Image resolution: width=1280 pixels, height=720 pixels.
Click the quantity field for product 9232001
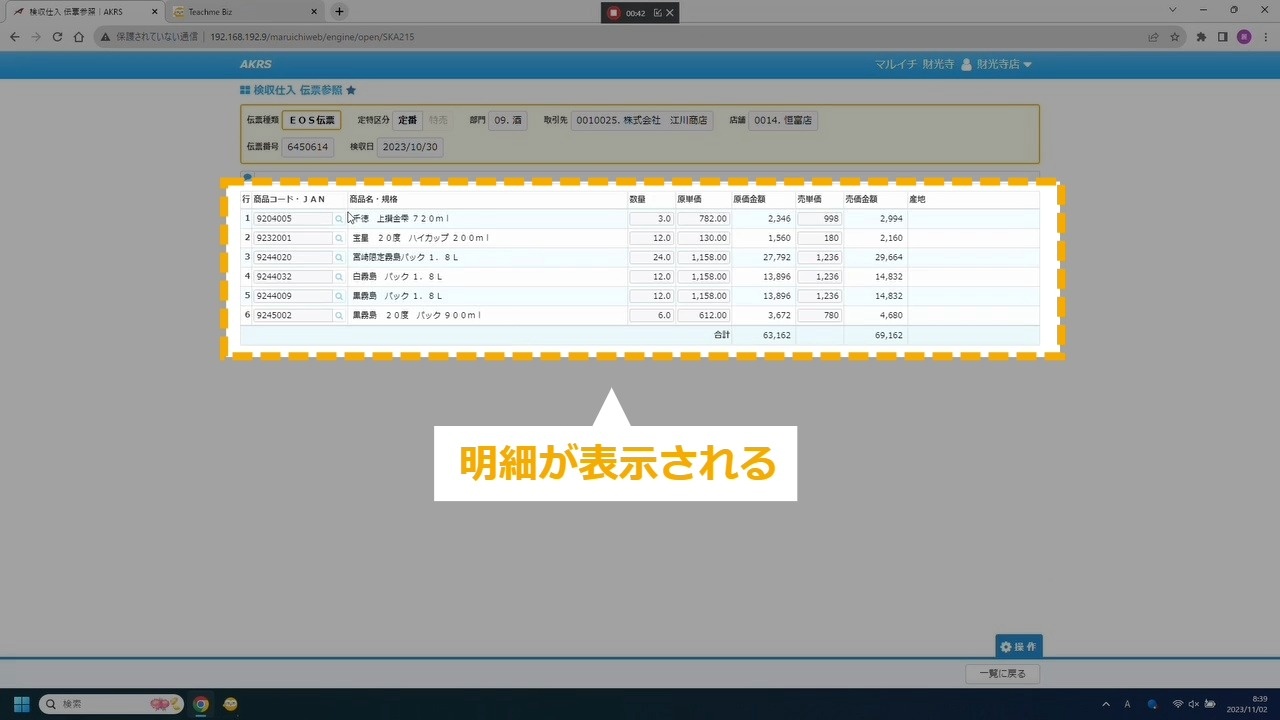point(650,238)
